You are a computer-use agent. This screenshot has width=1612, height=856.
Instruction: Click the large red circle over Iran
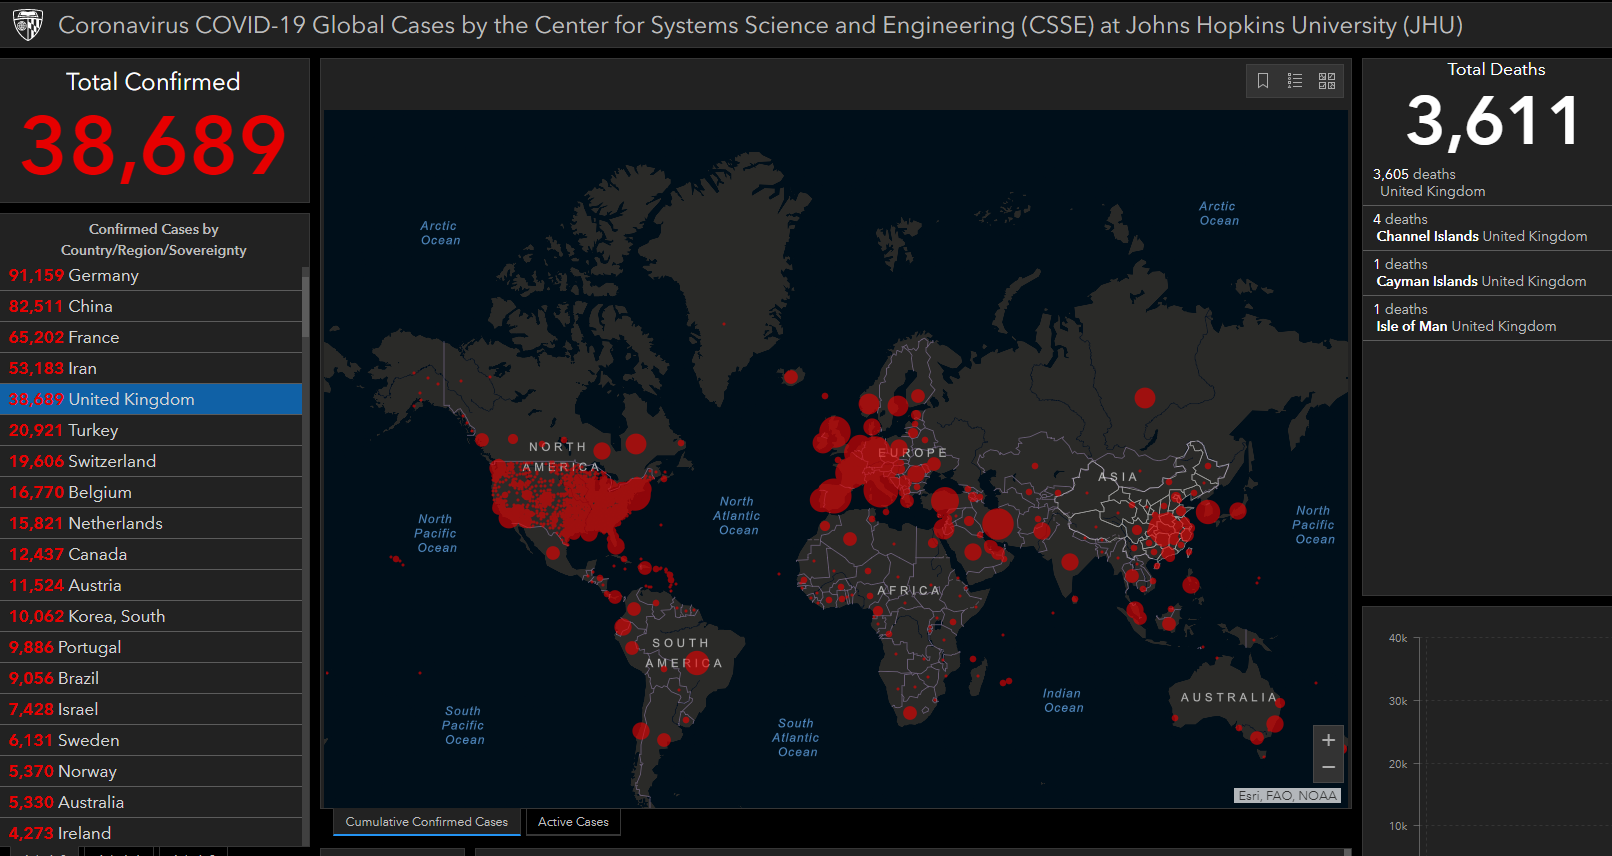(x=997, y=524)
